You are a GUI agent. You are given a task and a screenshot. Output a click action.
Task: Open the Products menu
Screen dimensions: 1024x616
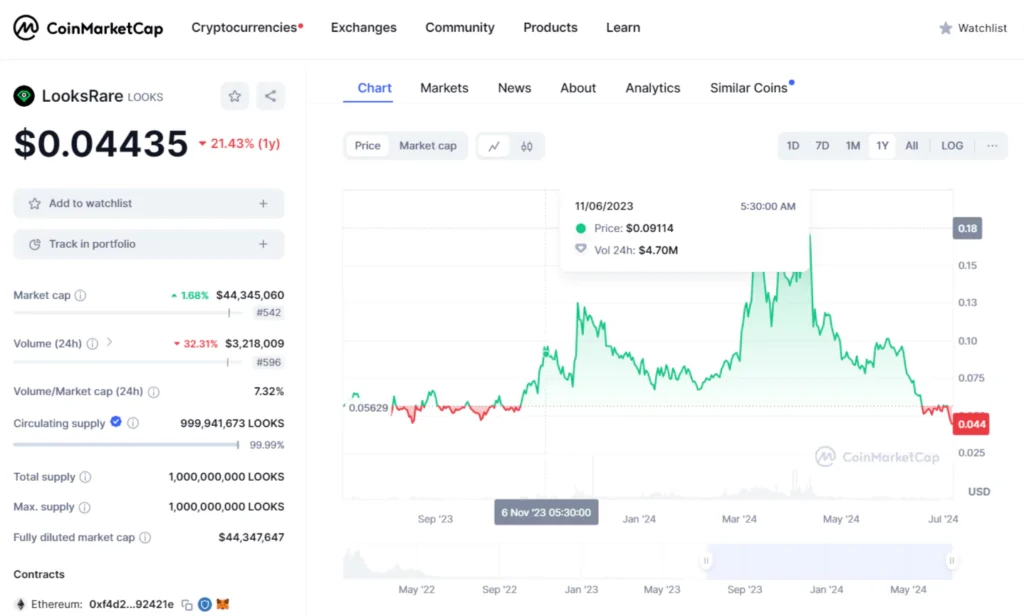point(551,27)
